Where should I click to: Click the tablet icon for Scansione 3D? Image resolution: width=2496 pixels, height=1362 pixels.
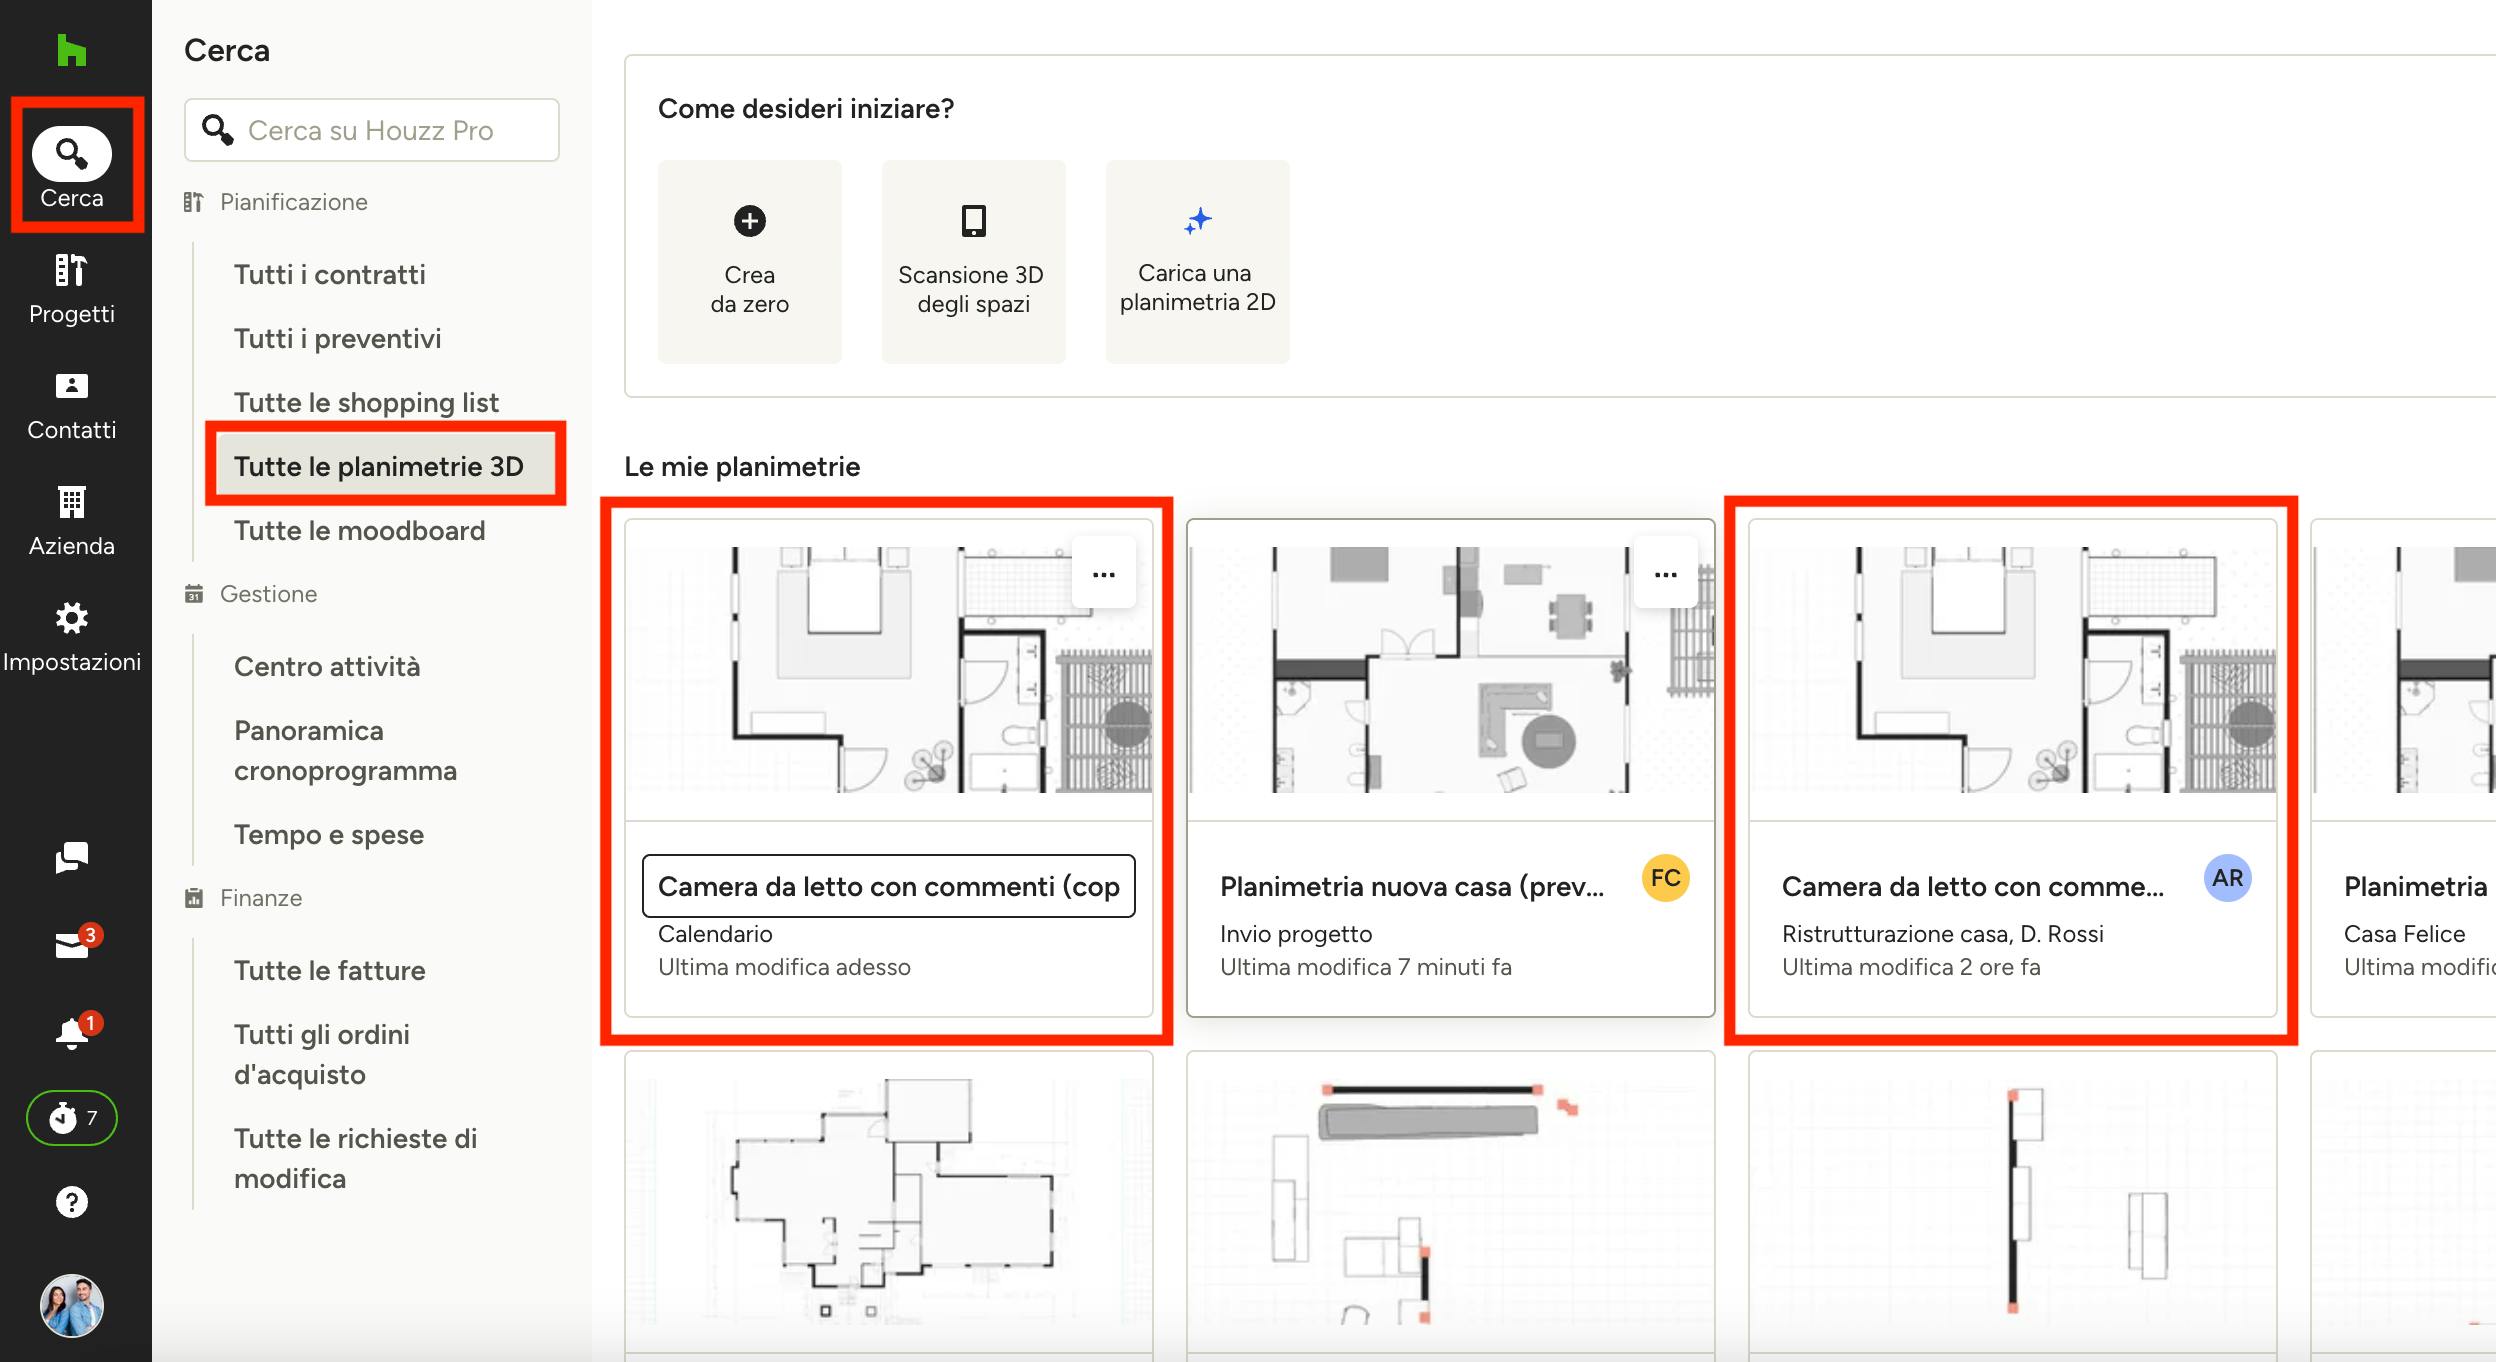pyautogui.click(x=974, y=220)
